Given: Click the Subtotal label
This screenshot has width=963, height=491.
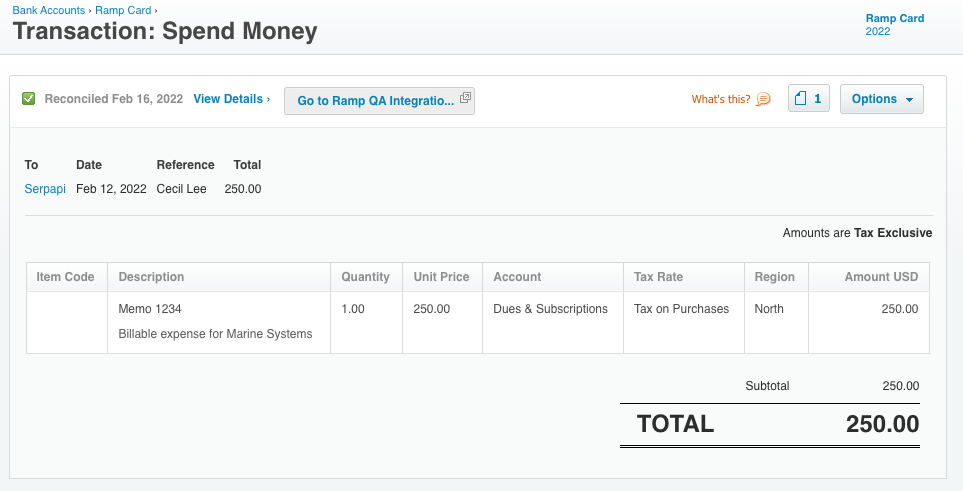Looking at the screenshot, I should (767, 386).
